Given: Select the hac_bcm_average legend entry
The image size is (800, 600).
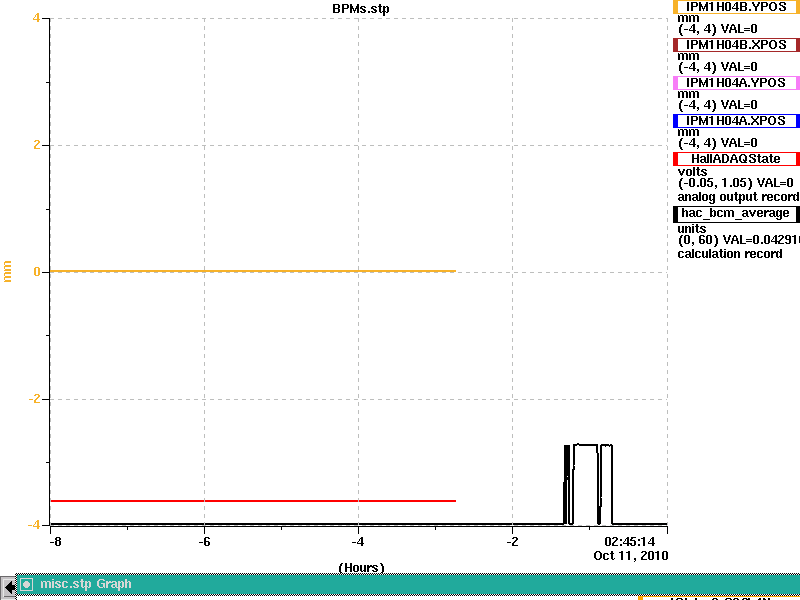Looking at the screenshot, I should tap(736, 214).
